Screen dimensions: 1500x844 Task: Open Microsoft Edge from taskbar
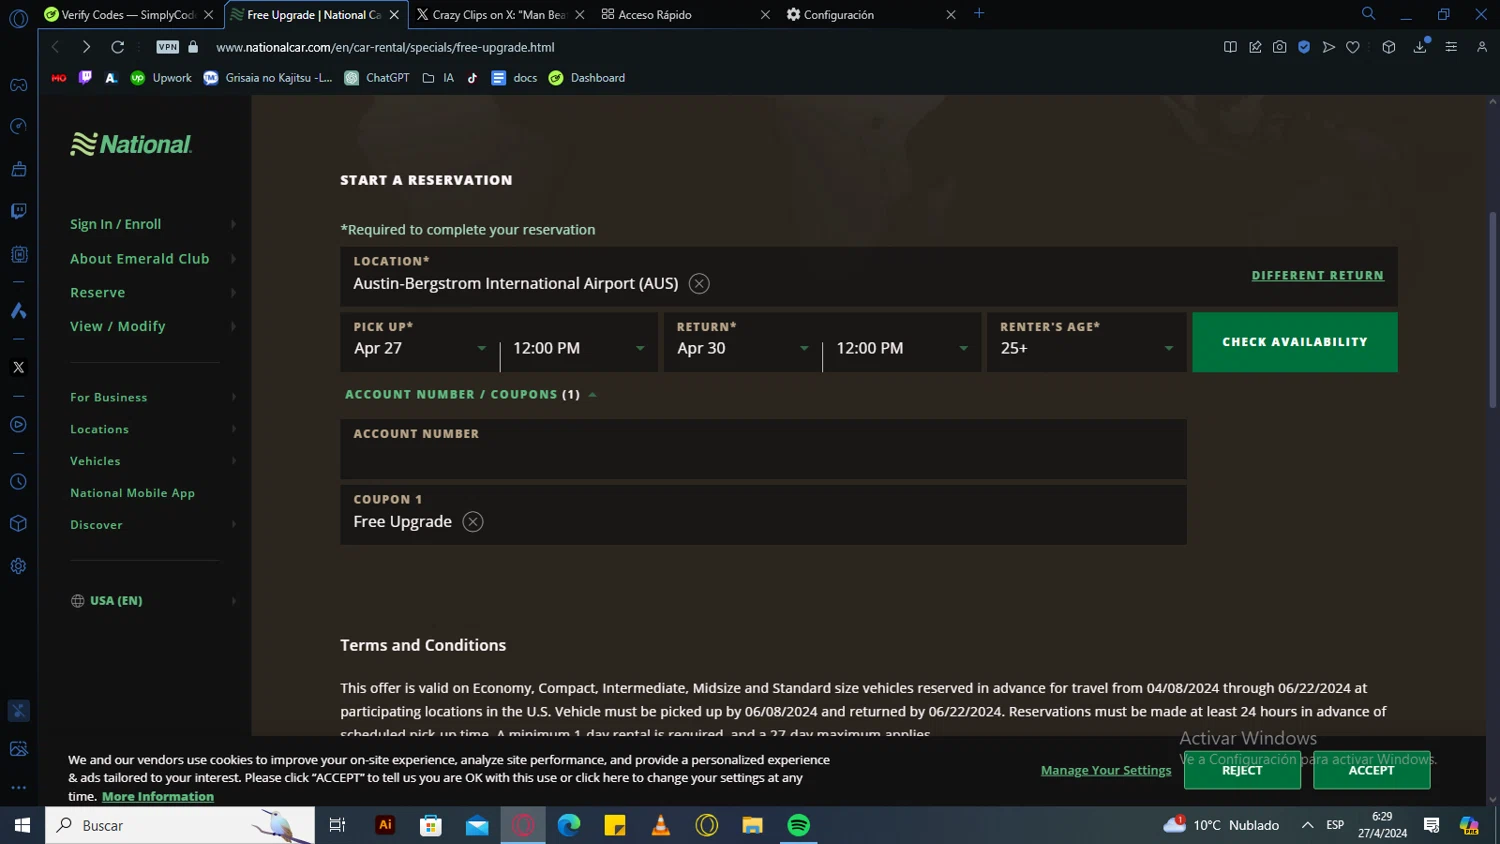[x=569, y=825]
